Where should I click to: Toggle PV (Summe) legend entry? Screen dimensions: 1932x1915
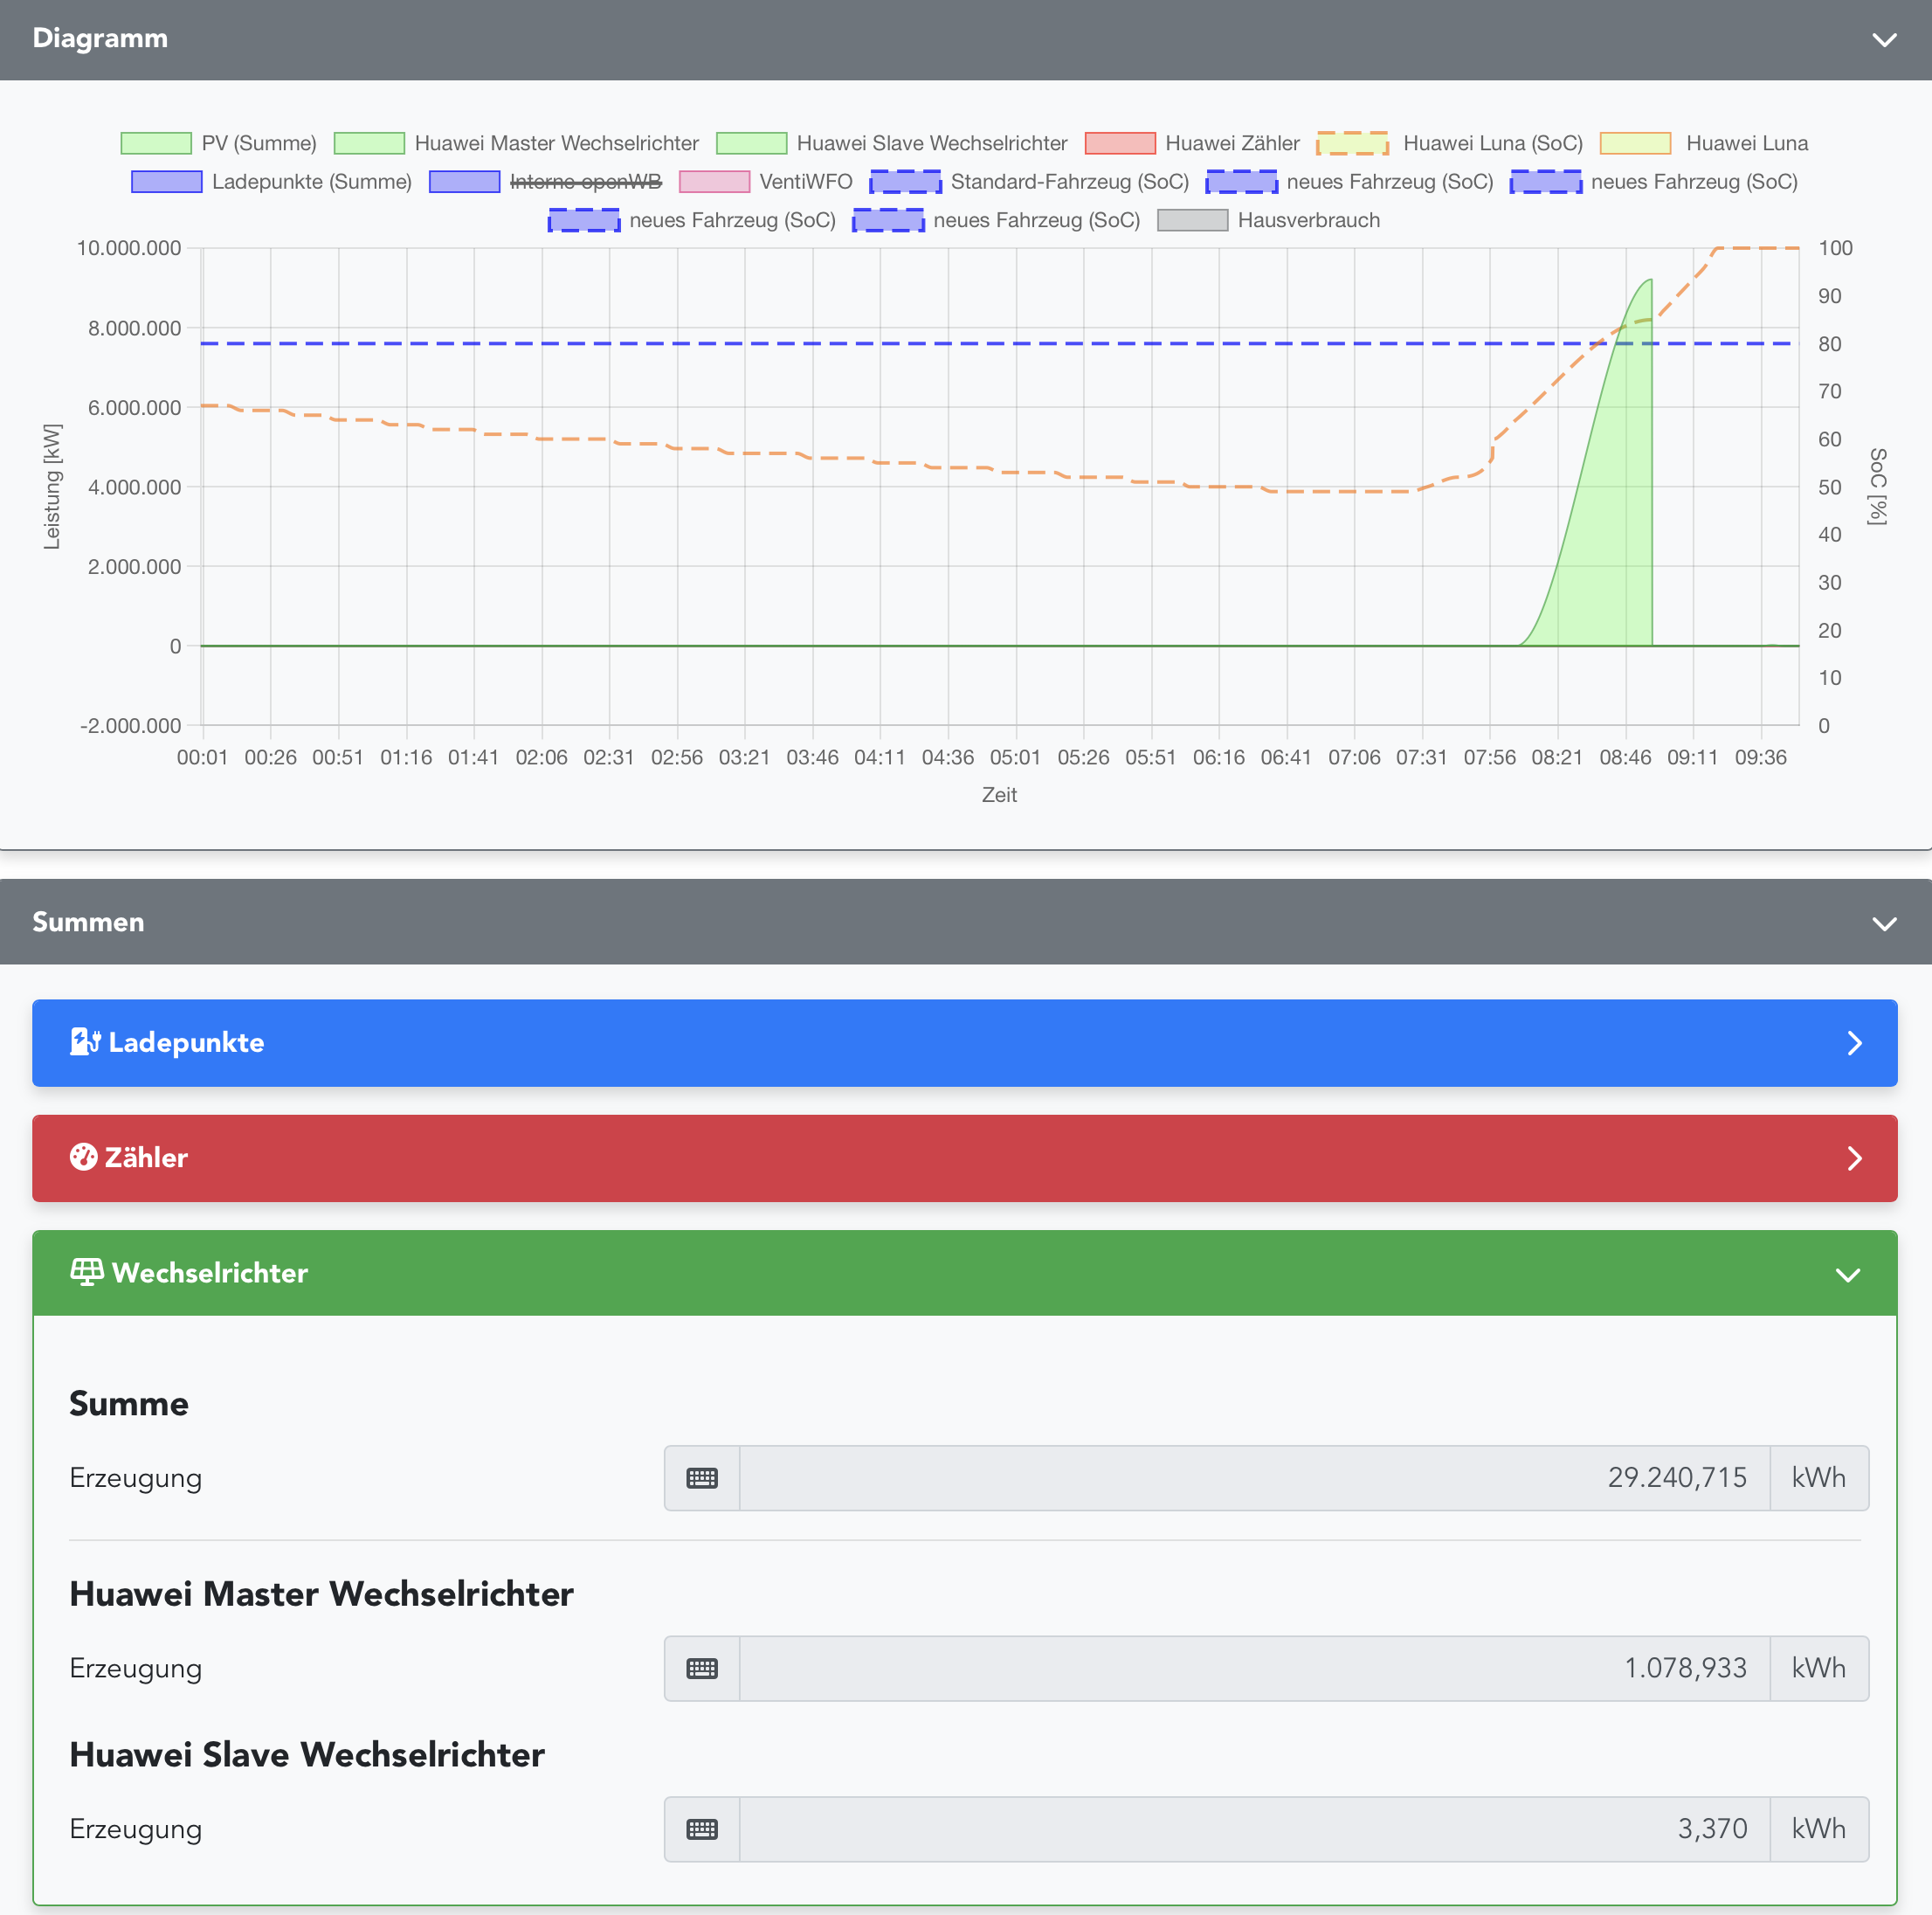tap(258, 143)
